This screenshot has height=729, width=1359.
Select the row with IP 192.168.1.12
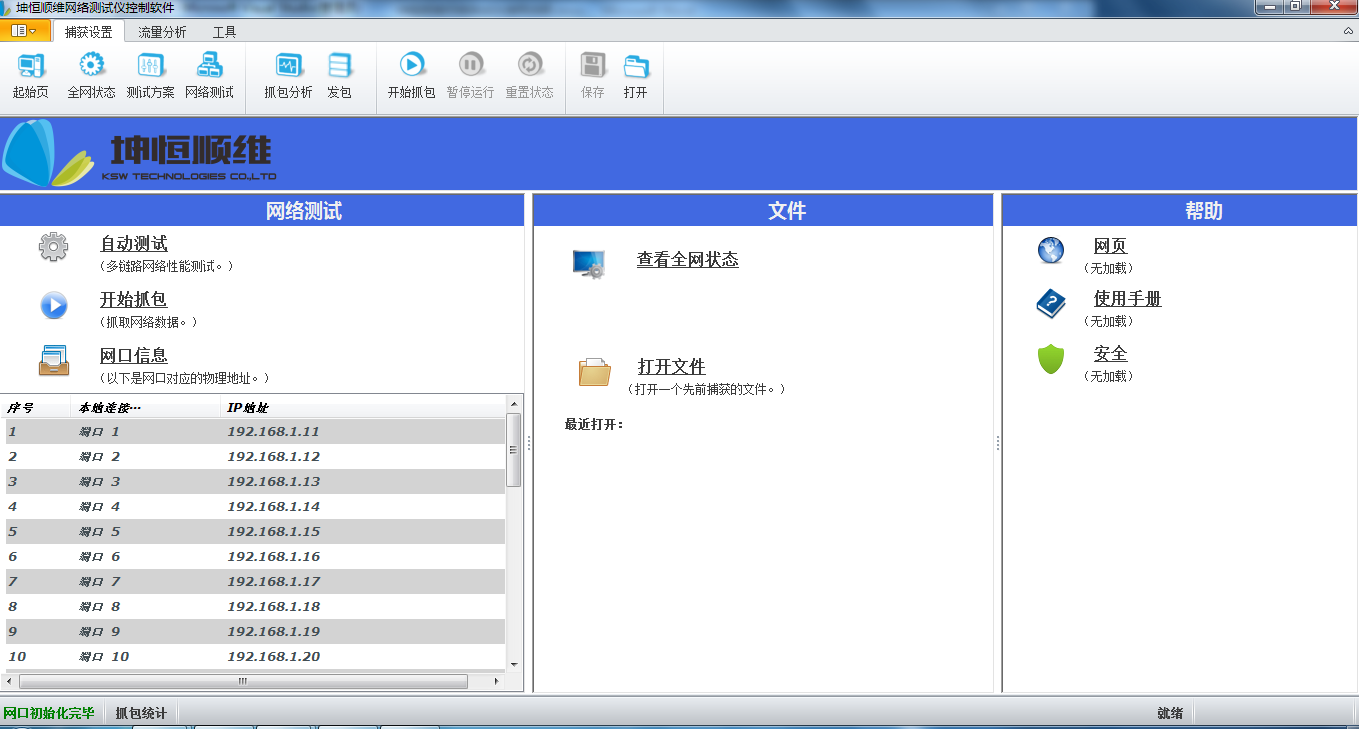point(256,457)
